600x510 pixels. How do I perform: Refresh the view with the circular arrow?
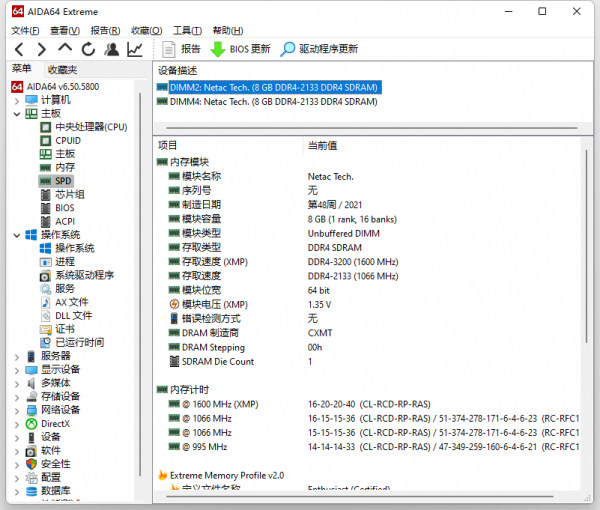[88, 49]
